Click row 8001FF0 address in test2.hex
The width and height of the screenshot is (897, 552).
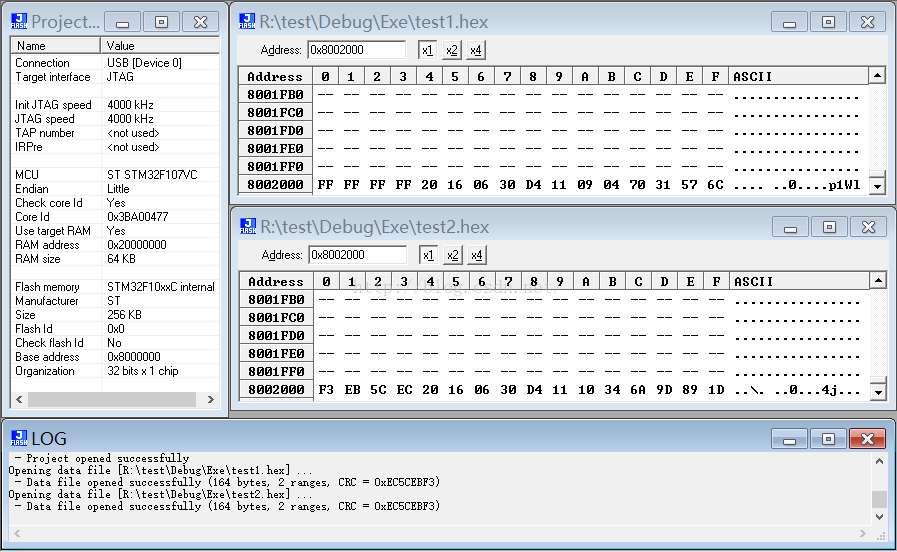coord(276,371)
